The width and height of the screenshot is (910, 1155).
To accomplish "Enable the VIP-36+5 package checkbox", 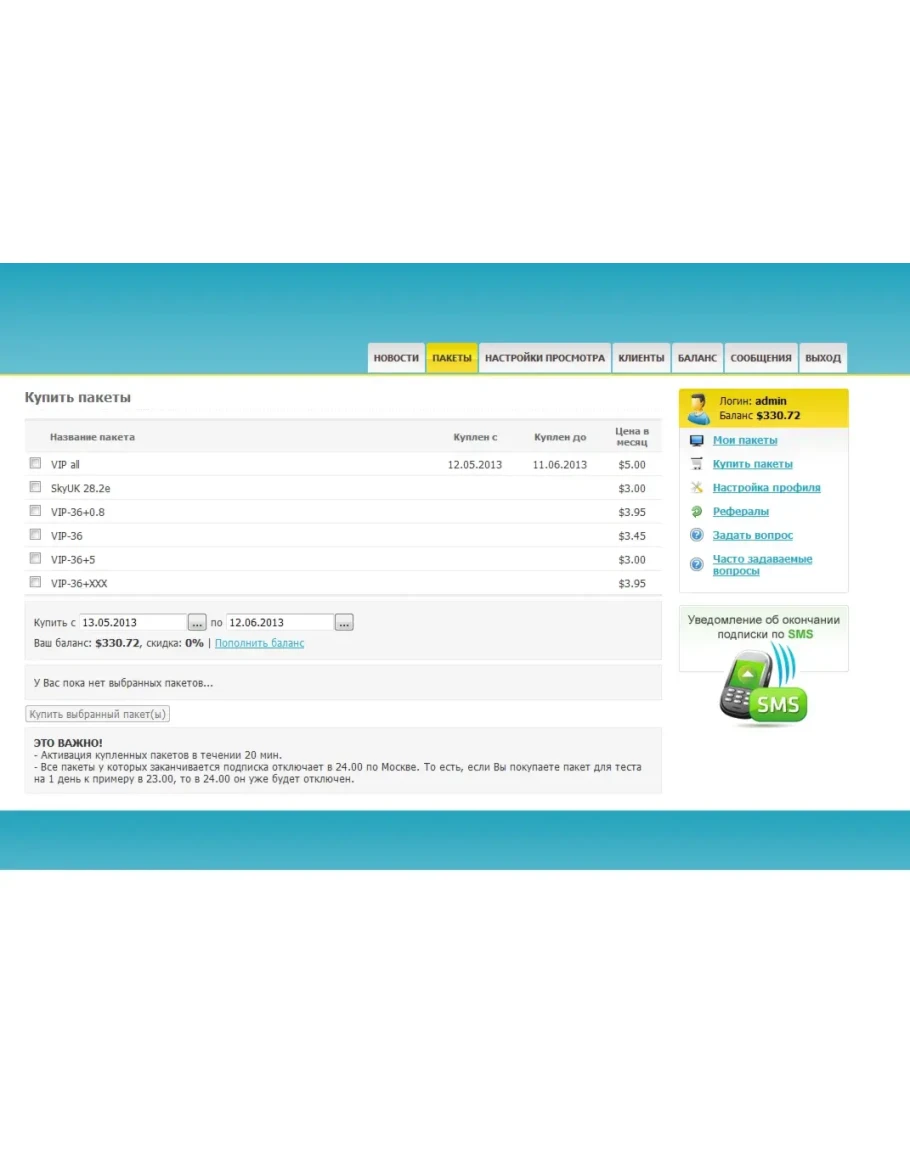I will coord(35,558).
